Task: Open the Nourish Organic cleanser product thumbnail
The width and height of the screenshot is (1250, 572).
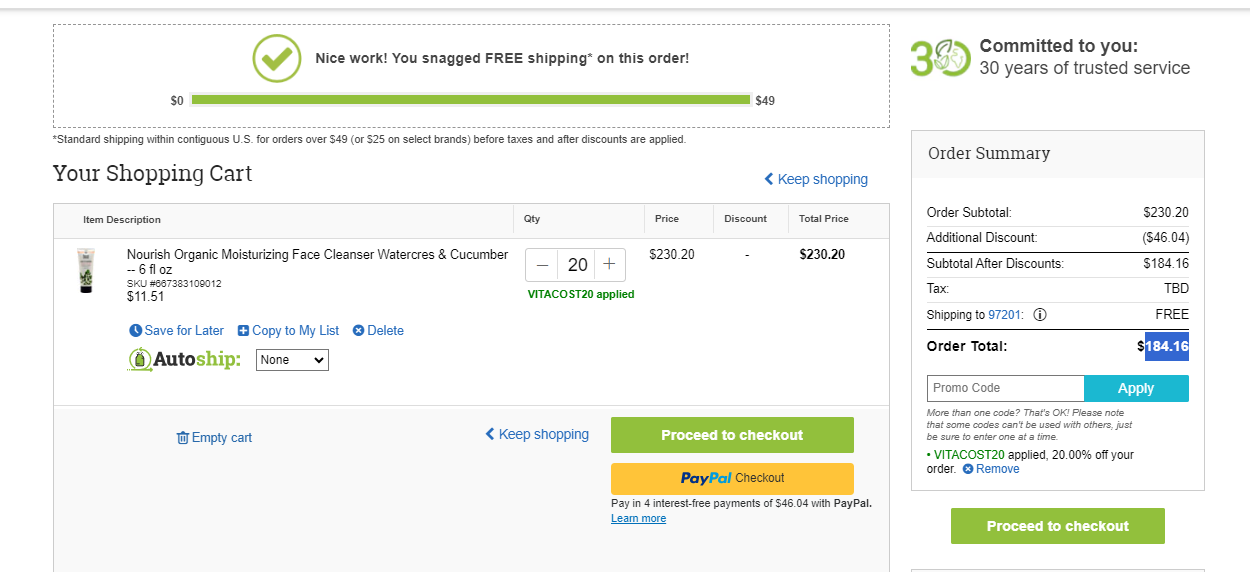Action: pyautogui.click(x=85, y=271)
